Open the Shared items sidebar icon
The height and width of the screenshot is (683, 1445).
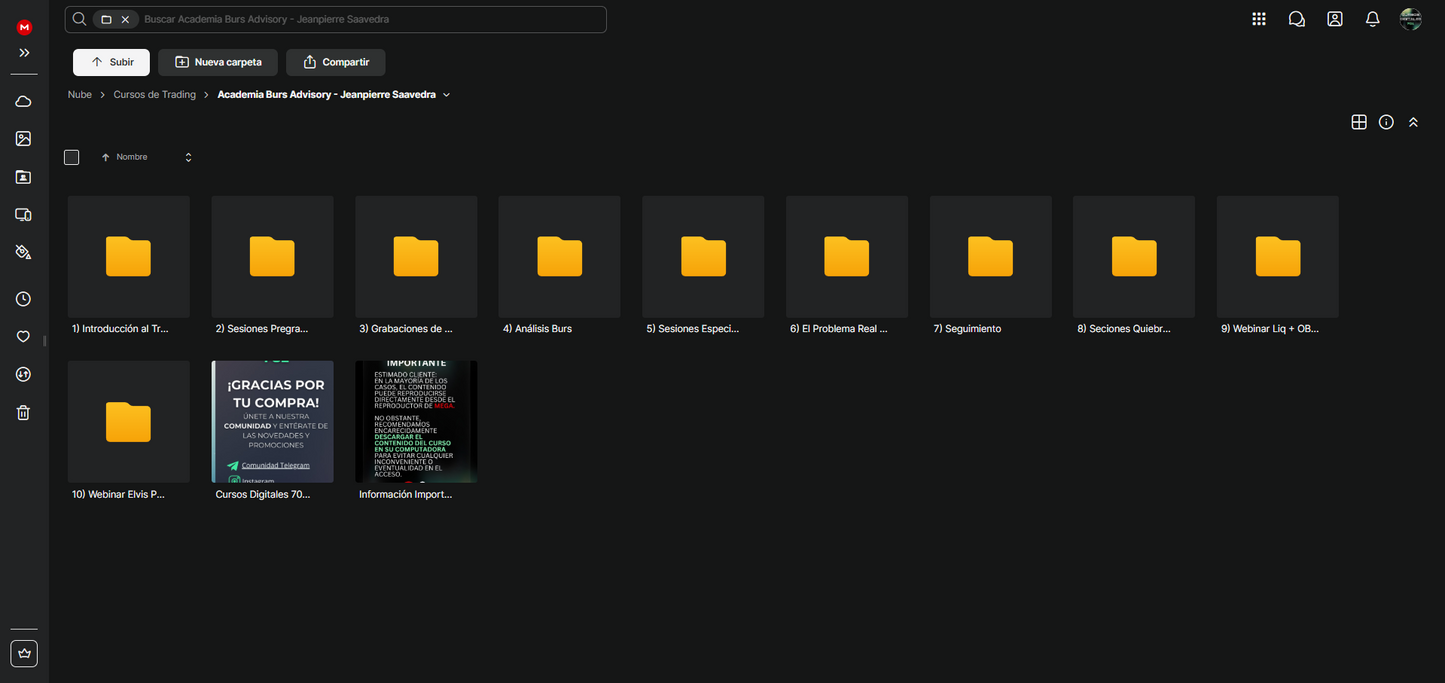click(x=24, y=177)
